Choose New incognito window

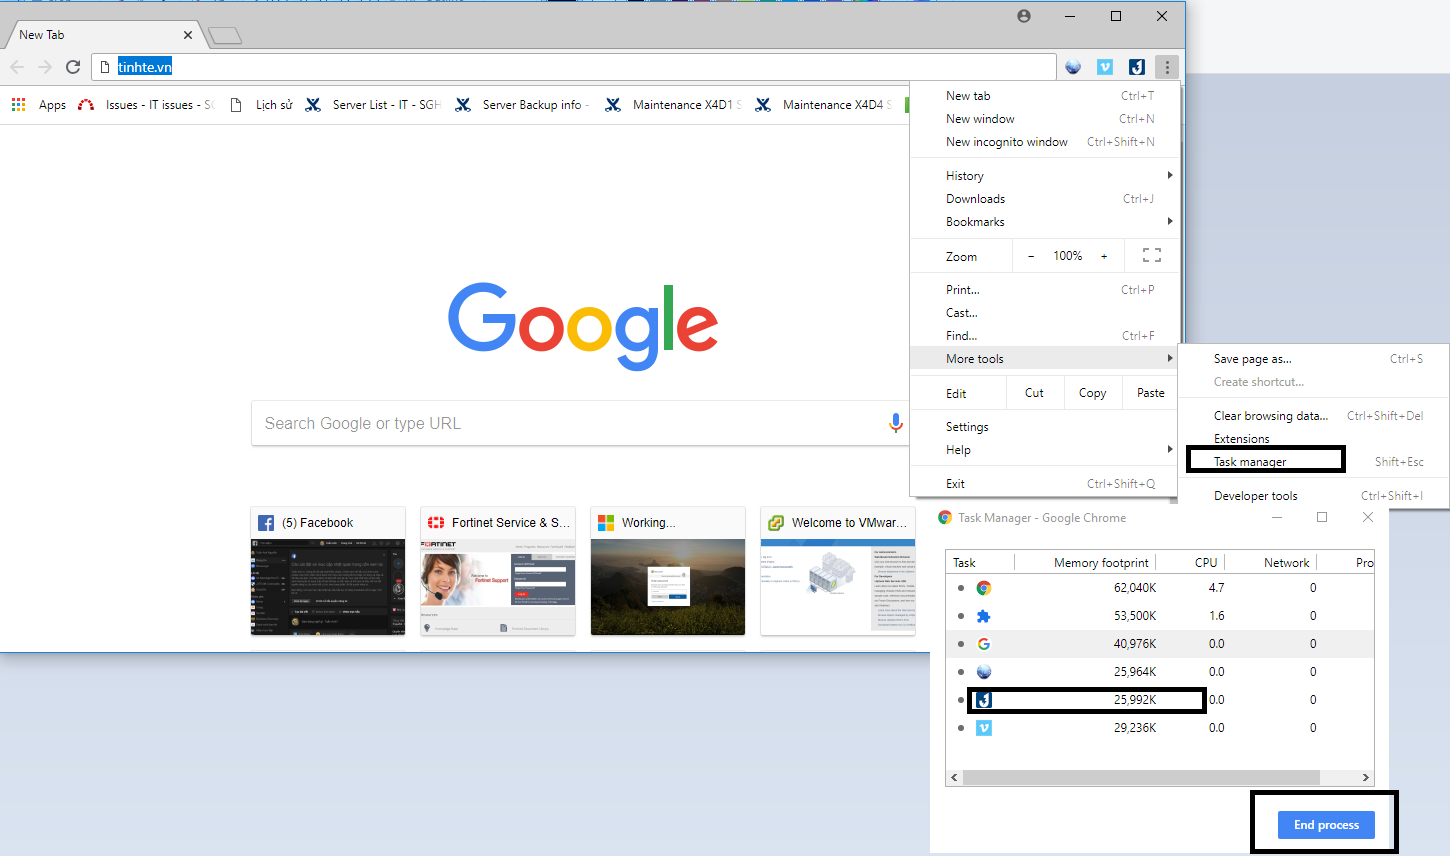pos(1045,141)
